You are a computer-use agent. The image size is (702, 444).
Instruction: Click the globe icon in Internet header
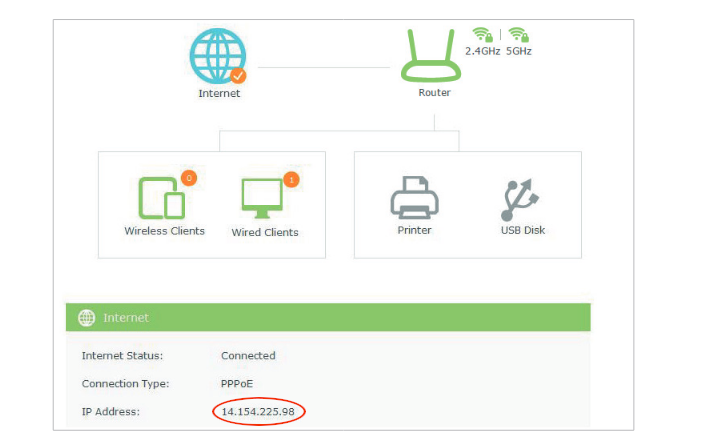[86, 318]
